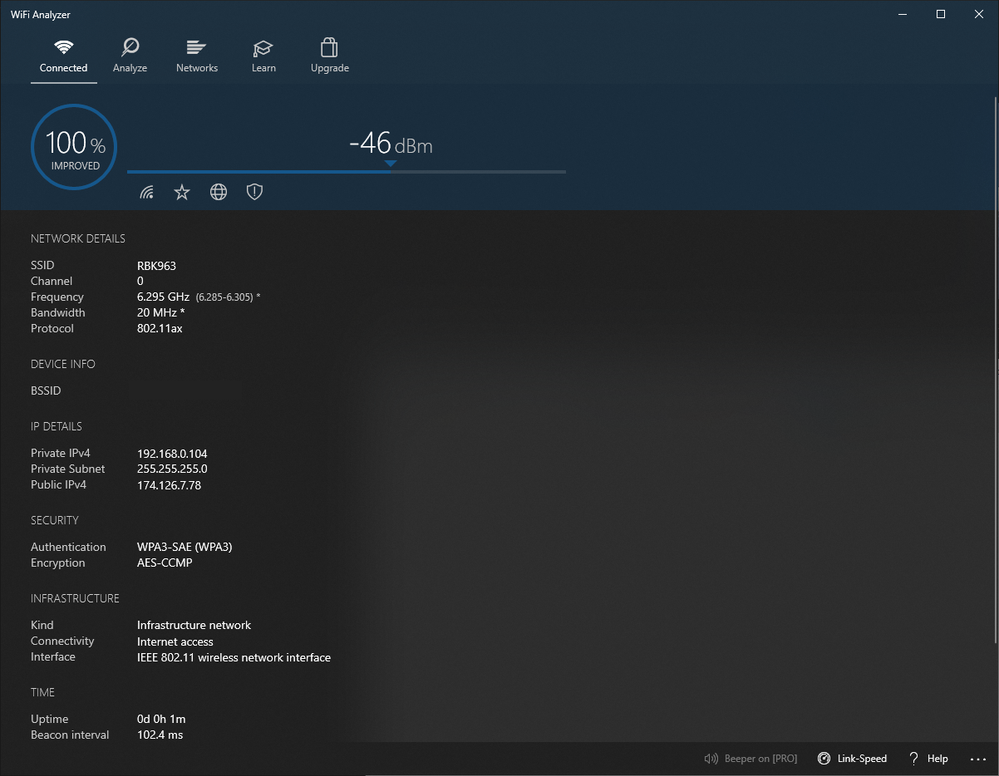Click the INFRASTRUCTURE section heading

75,599
